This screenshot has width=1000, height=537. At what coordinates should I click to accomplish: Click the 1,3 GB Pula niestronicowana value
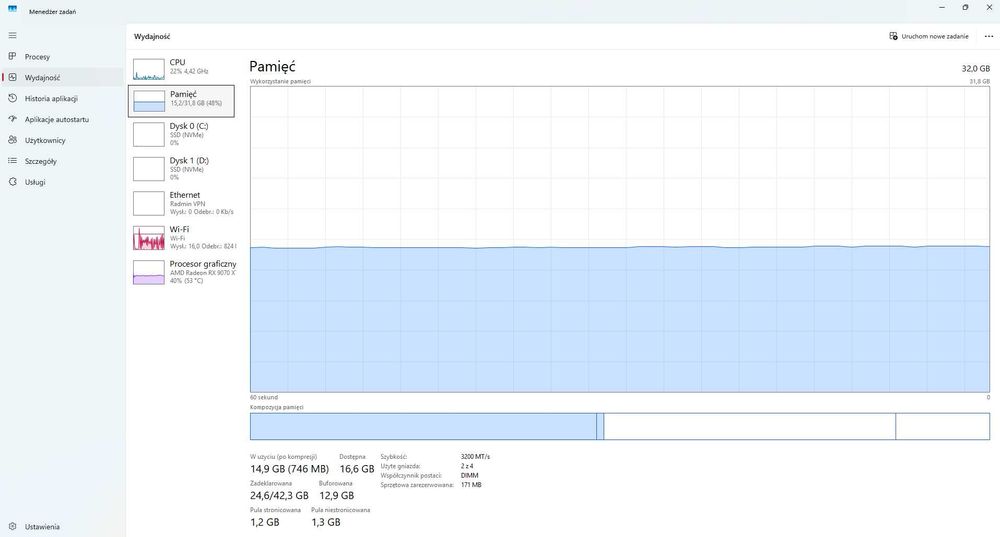tap(326, 522)
